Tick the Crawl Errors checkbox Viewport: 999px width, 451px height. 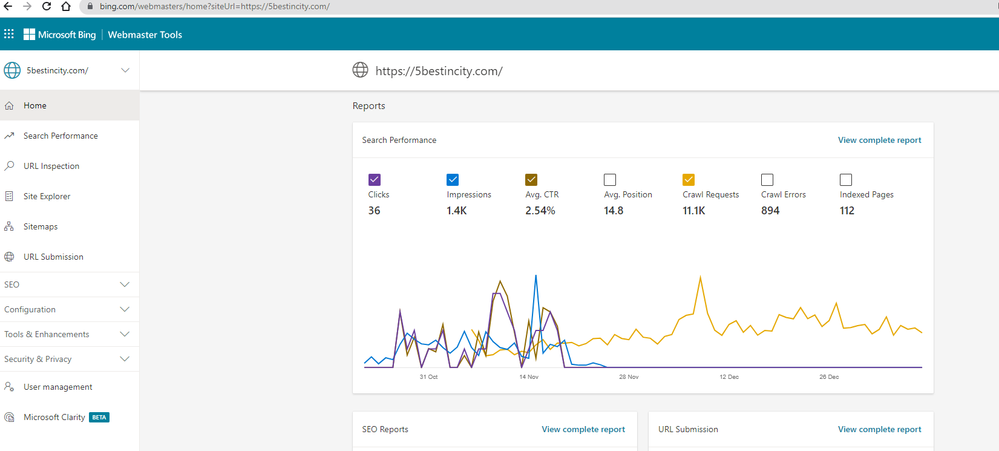767,180
